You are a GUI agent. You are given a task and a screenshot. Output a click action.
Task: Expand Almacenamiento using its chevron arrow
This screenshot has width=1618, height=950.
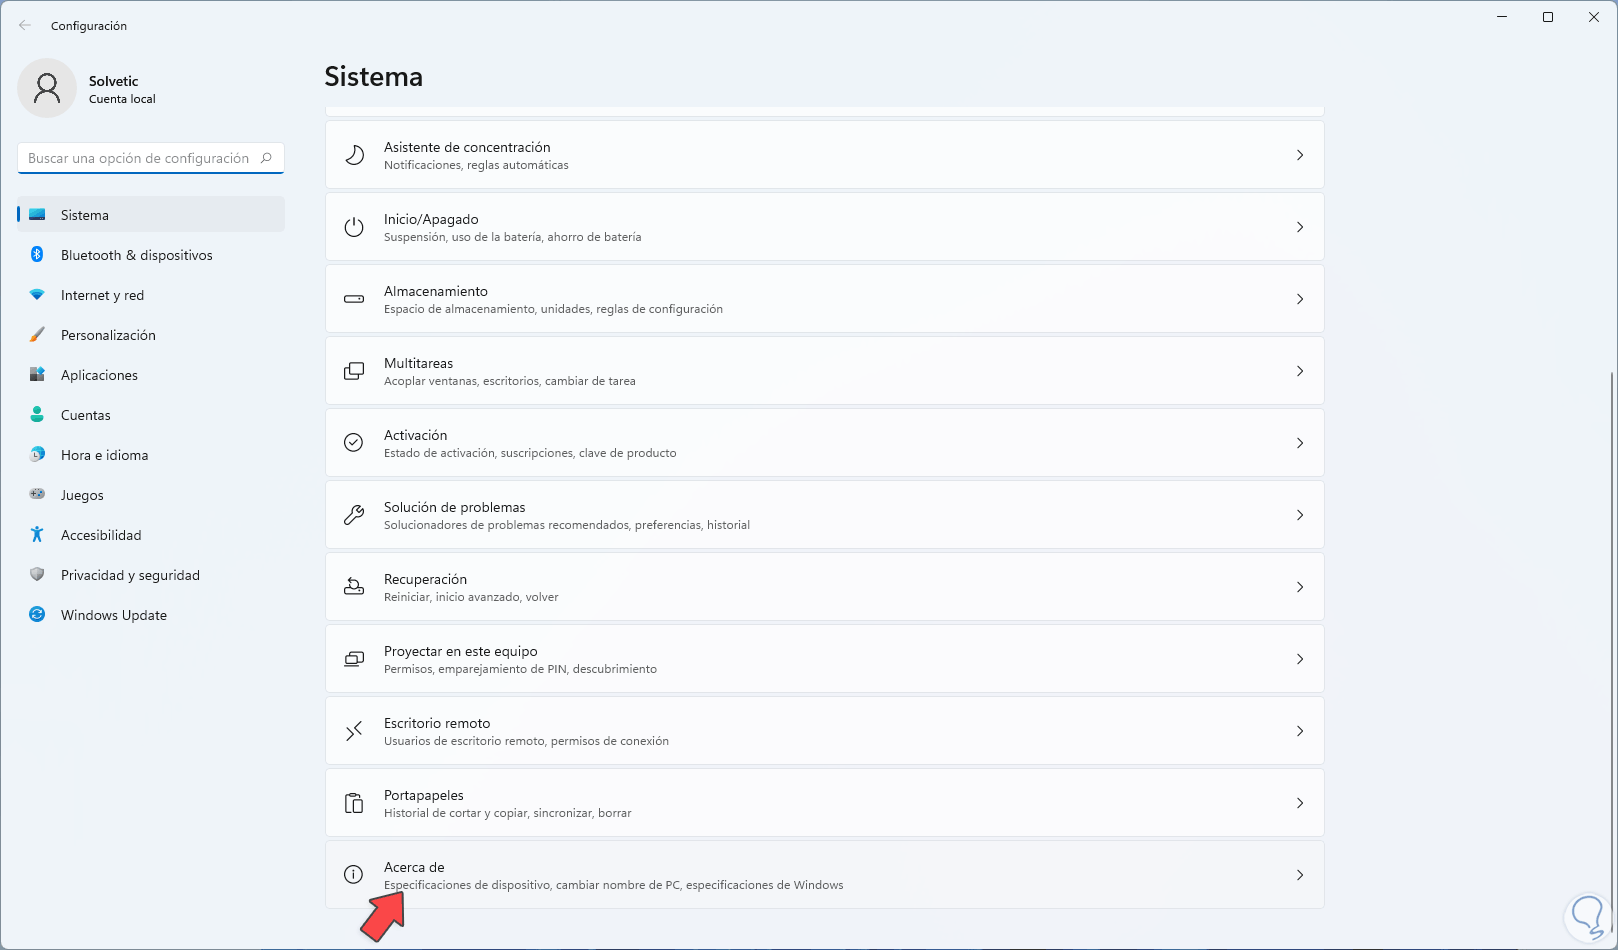(1299, 299)
